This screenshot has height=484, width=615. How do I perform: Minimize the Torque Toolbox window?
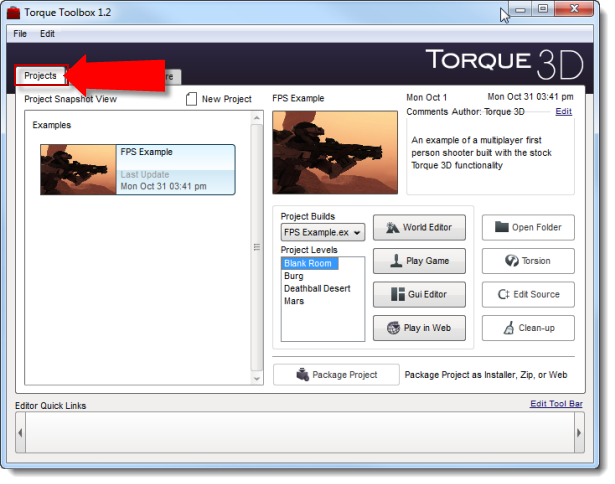coord(520,9)
